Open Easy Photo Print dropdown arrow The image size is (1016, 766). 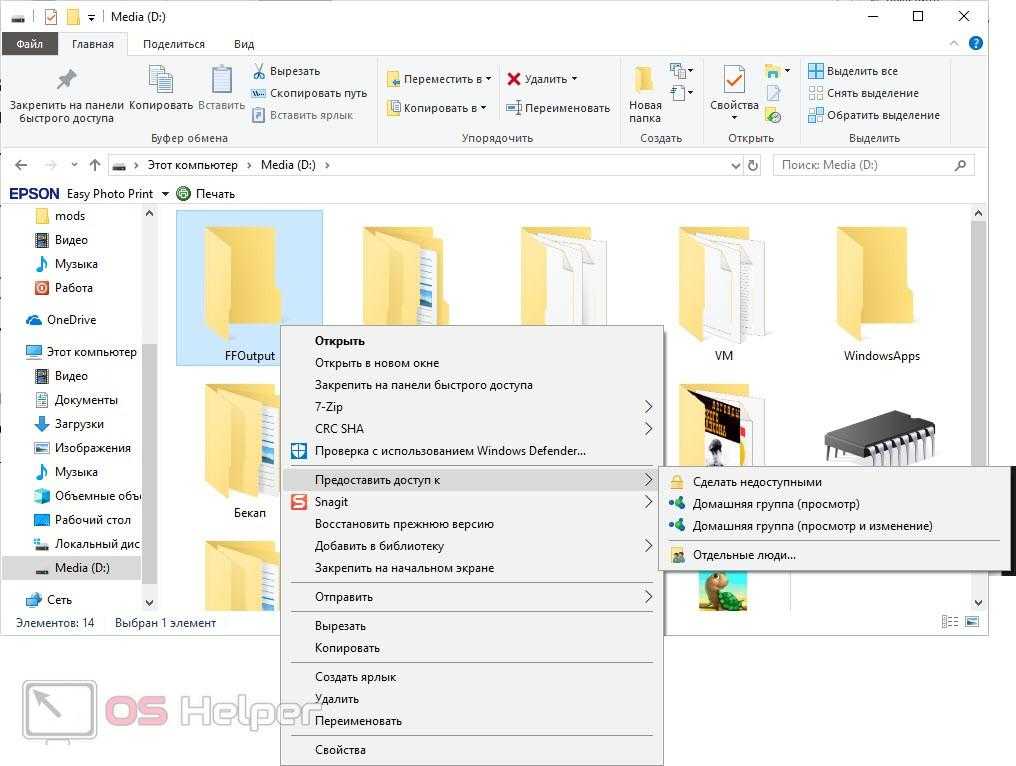[165, 194]
